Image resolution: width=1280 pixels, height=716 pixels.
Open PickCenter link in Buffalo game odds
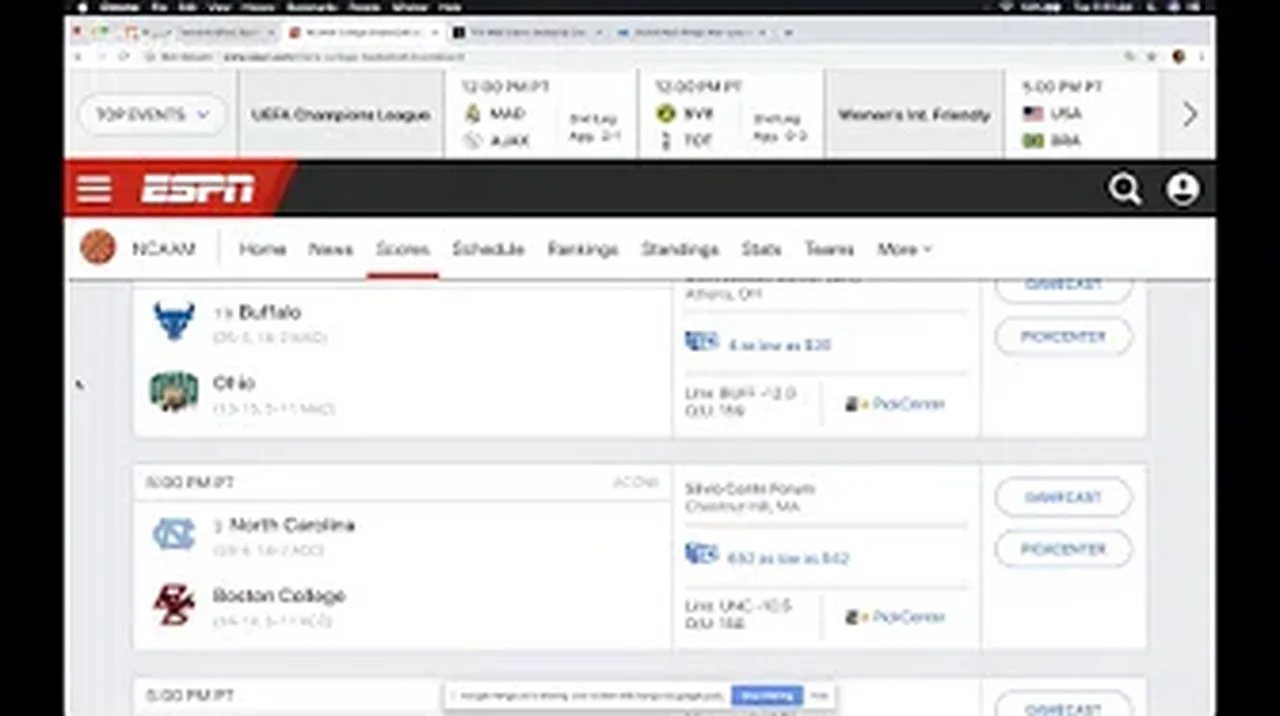(907, 404)
